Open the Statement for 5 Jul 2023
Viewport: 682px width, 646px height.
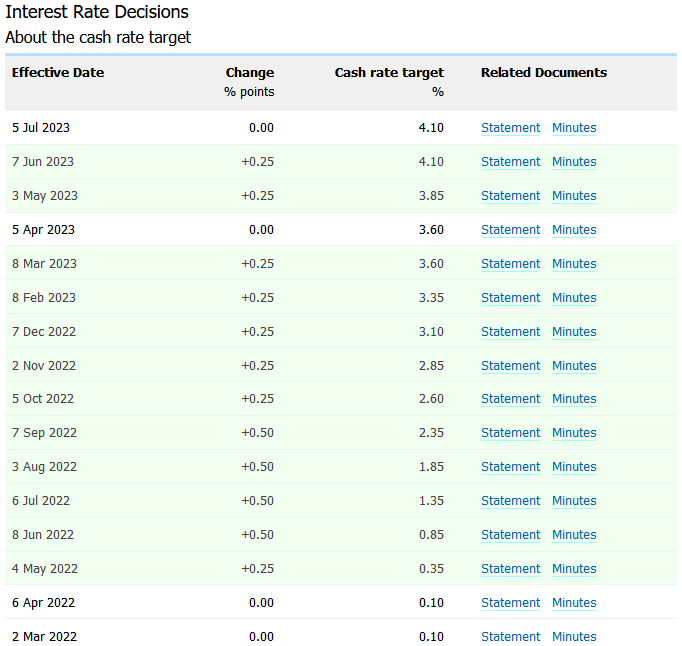point(510,128)
